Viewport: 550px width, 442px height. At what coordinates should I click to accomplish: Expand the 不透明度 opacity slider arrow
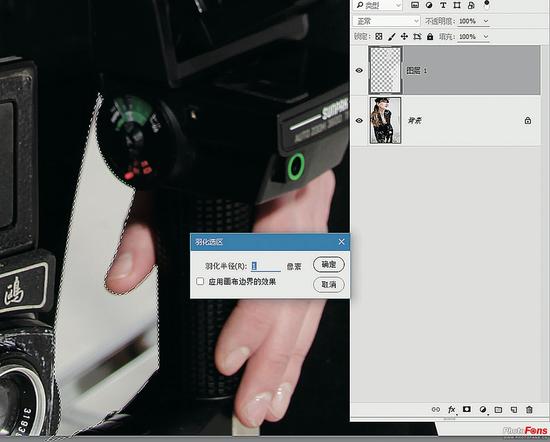coord(486,21)
